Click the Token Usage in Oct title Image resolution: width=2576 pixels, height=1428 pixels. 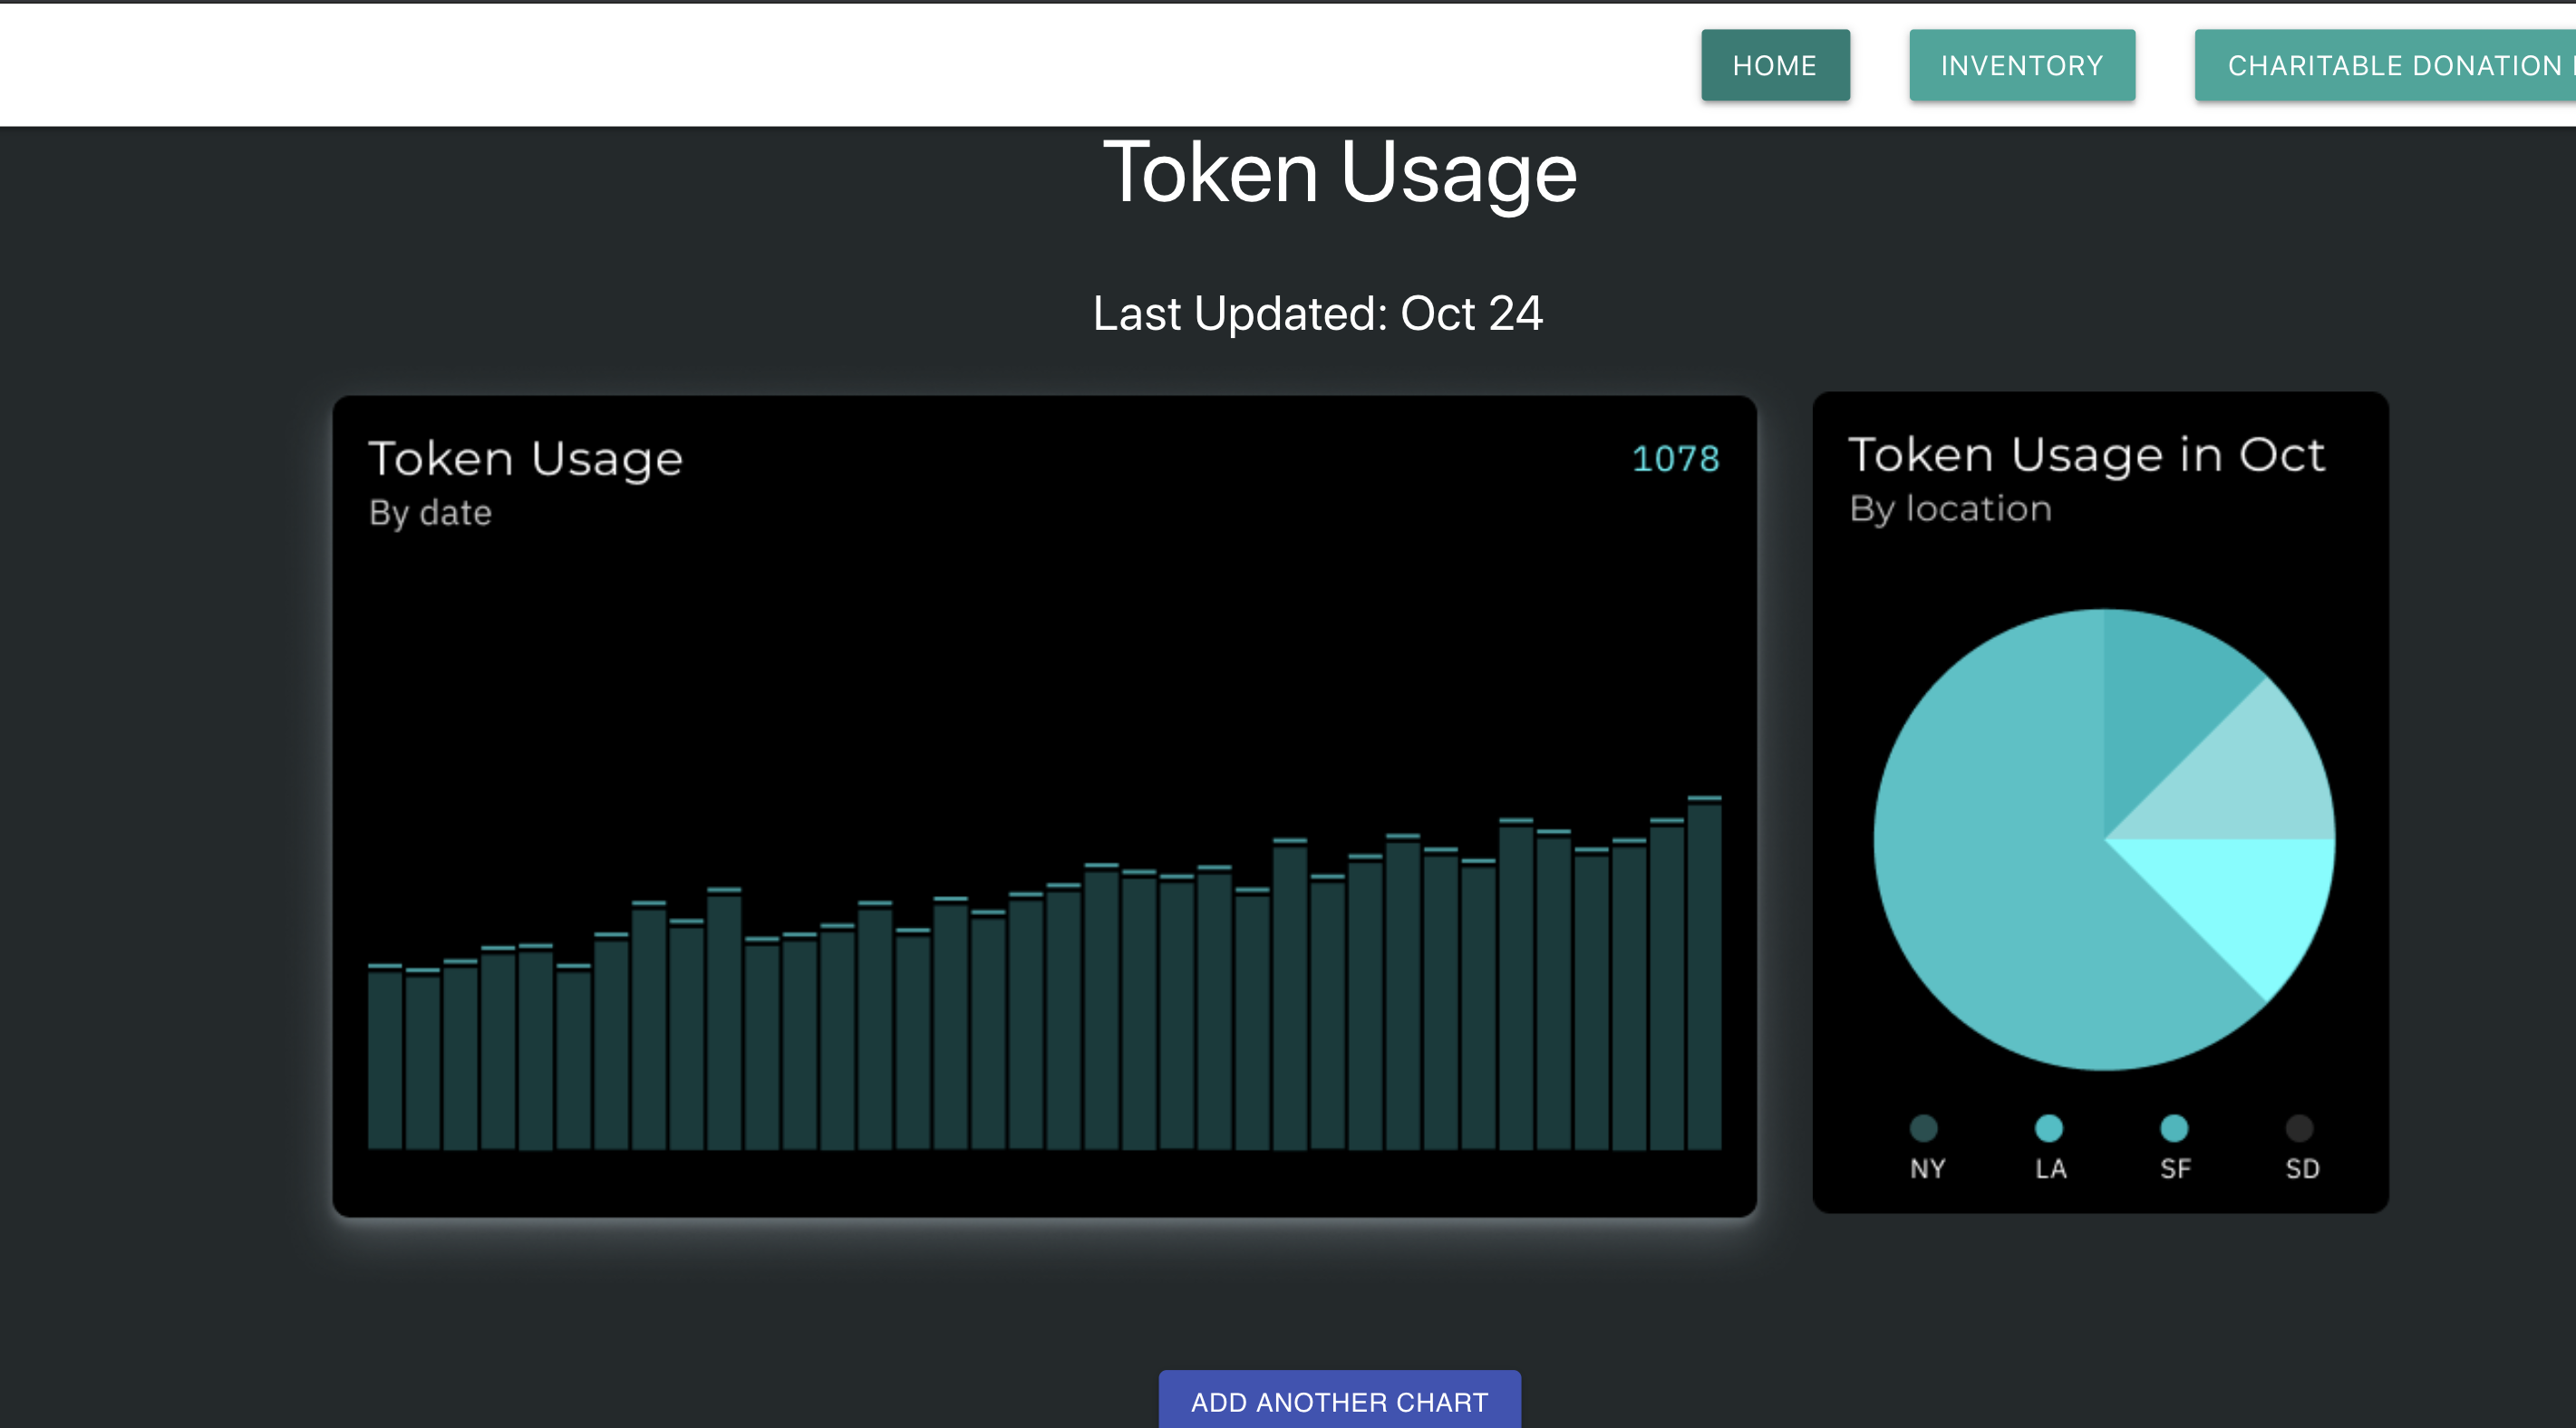[x=2086, y=455]
